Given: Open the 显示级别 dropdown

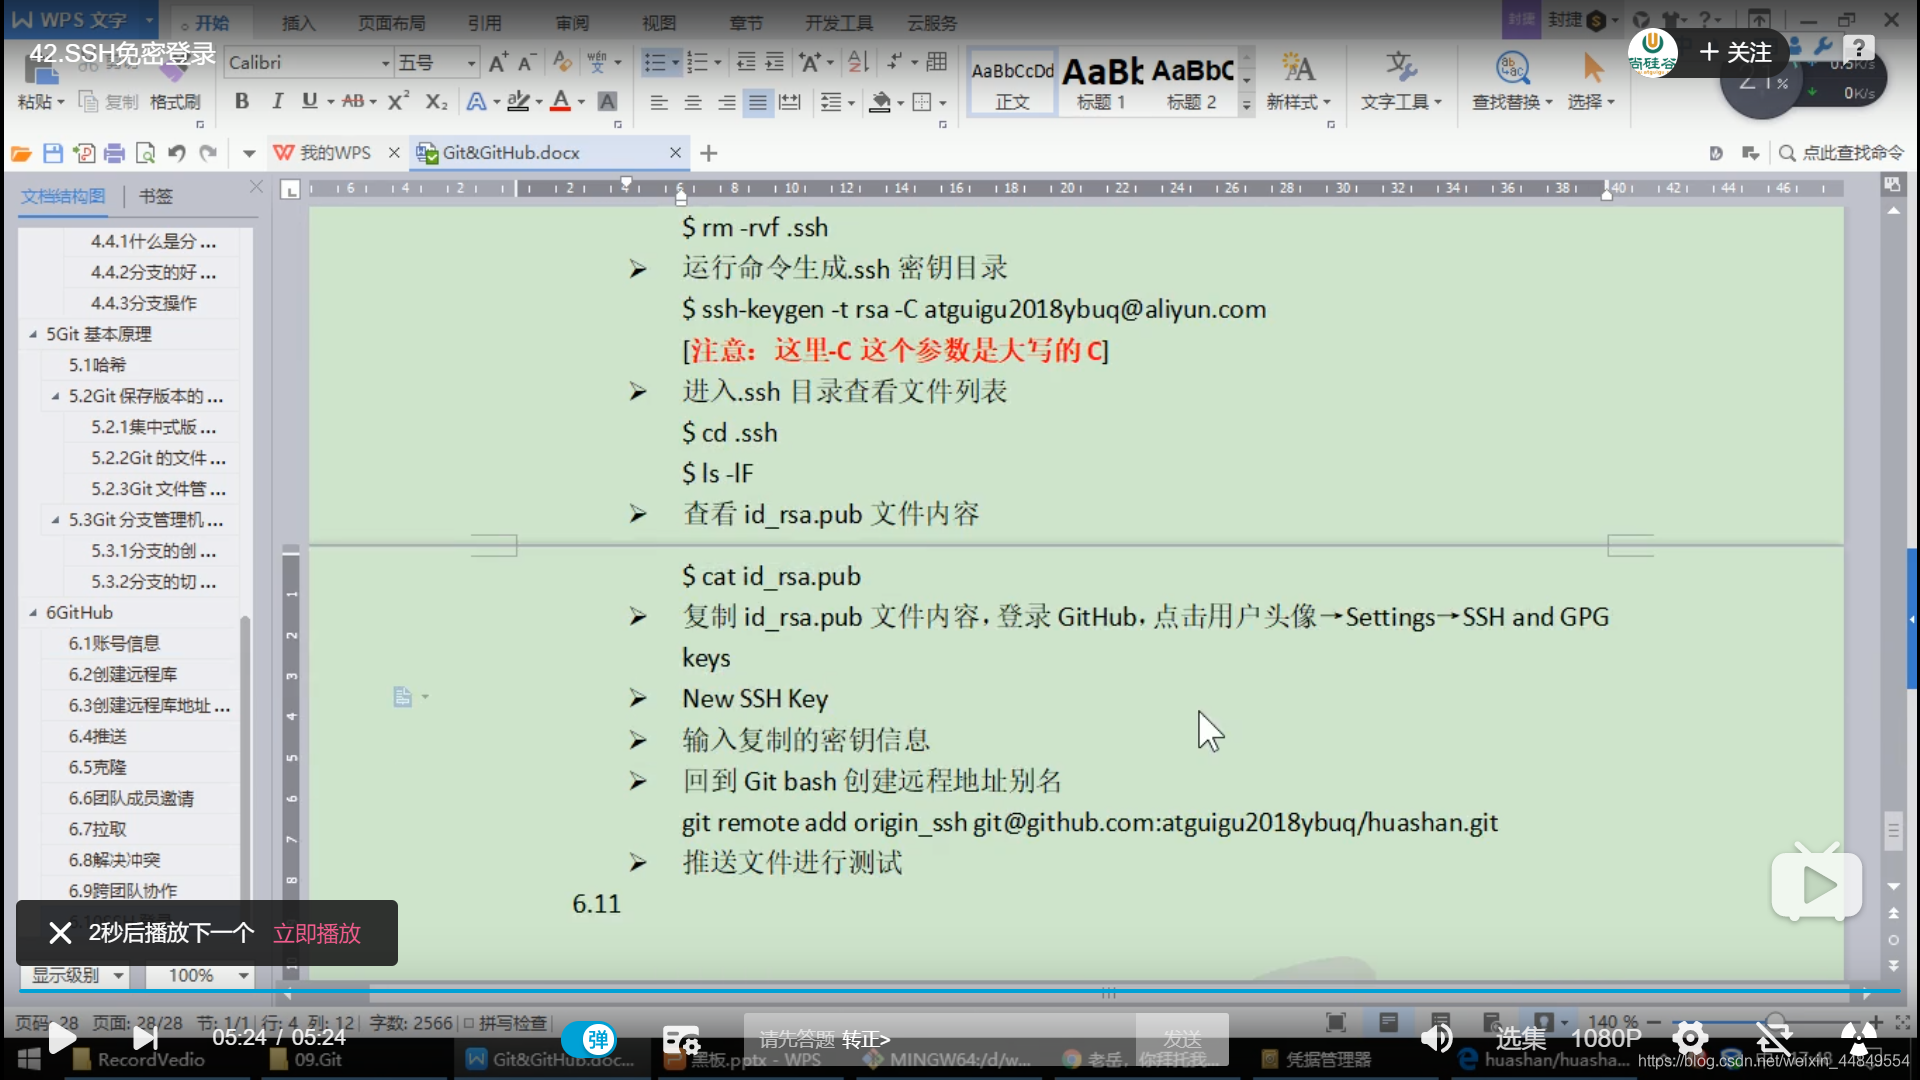Looking at the screenshot, I should pos(75,975).
